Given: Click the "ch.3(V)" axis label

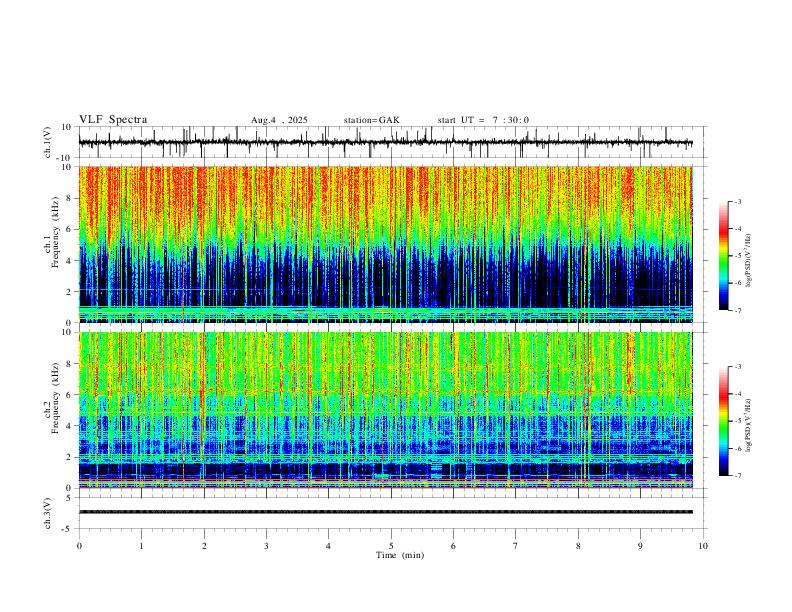Looking at the screenshot, I should 48,513.
